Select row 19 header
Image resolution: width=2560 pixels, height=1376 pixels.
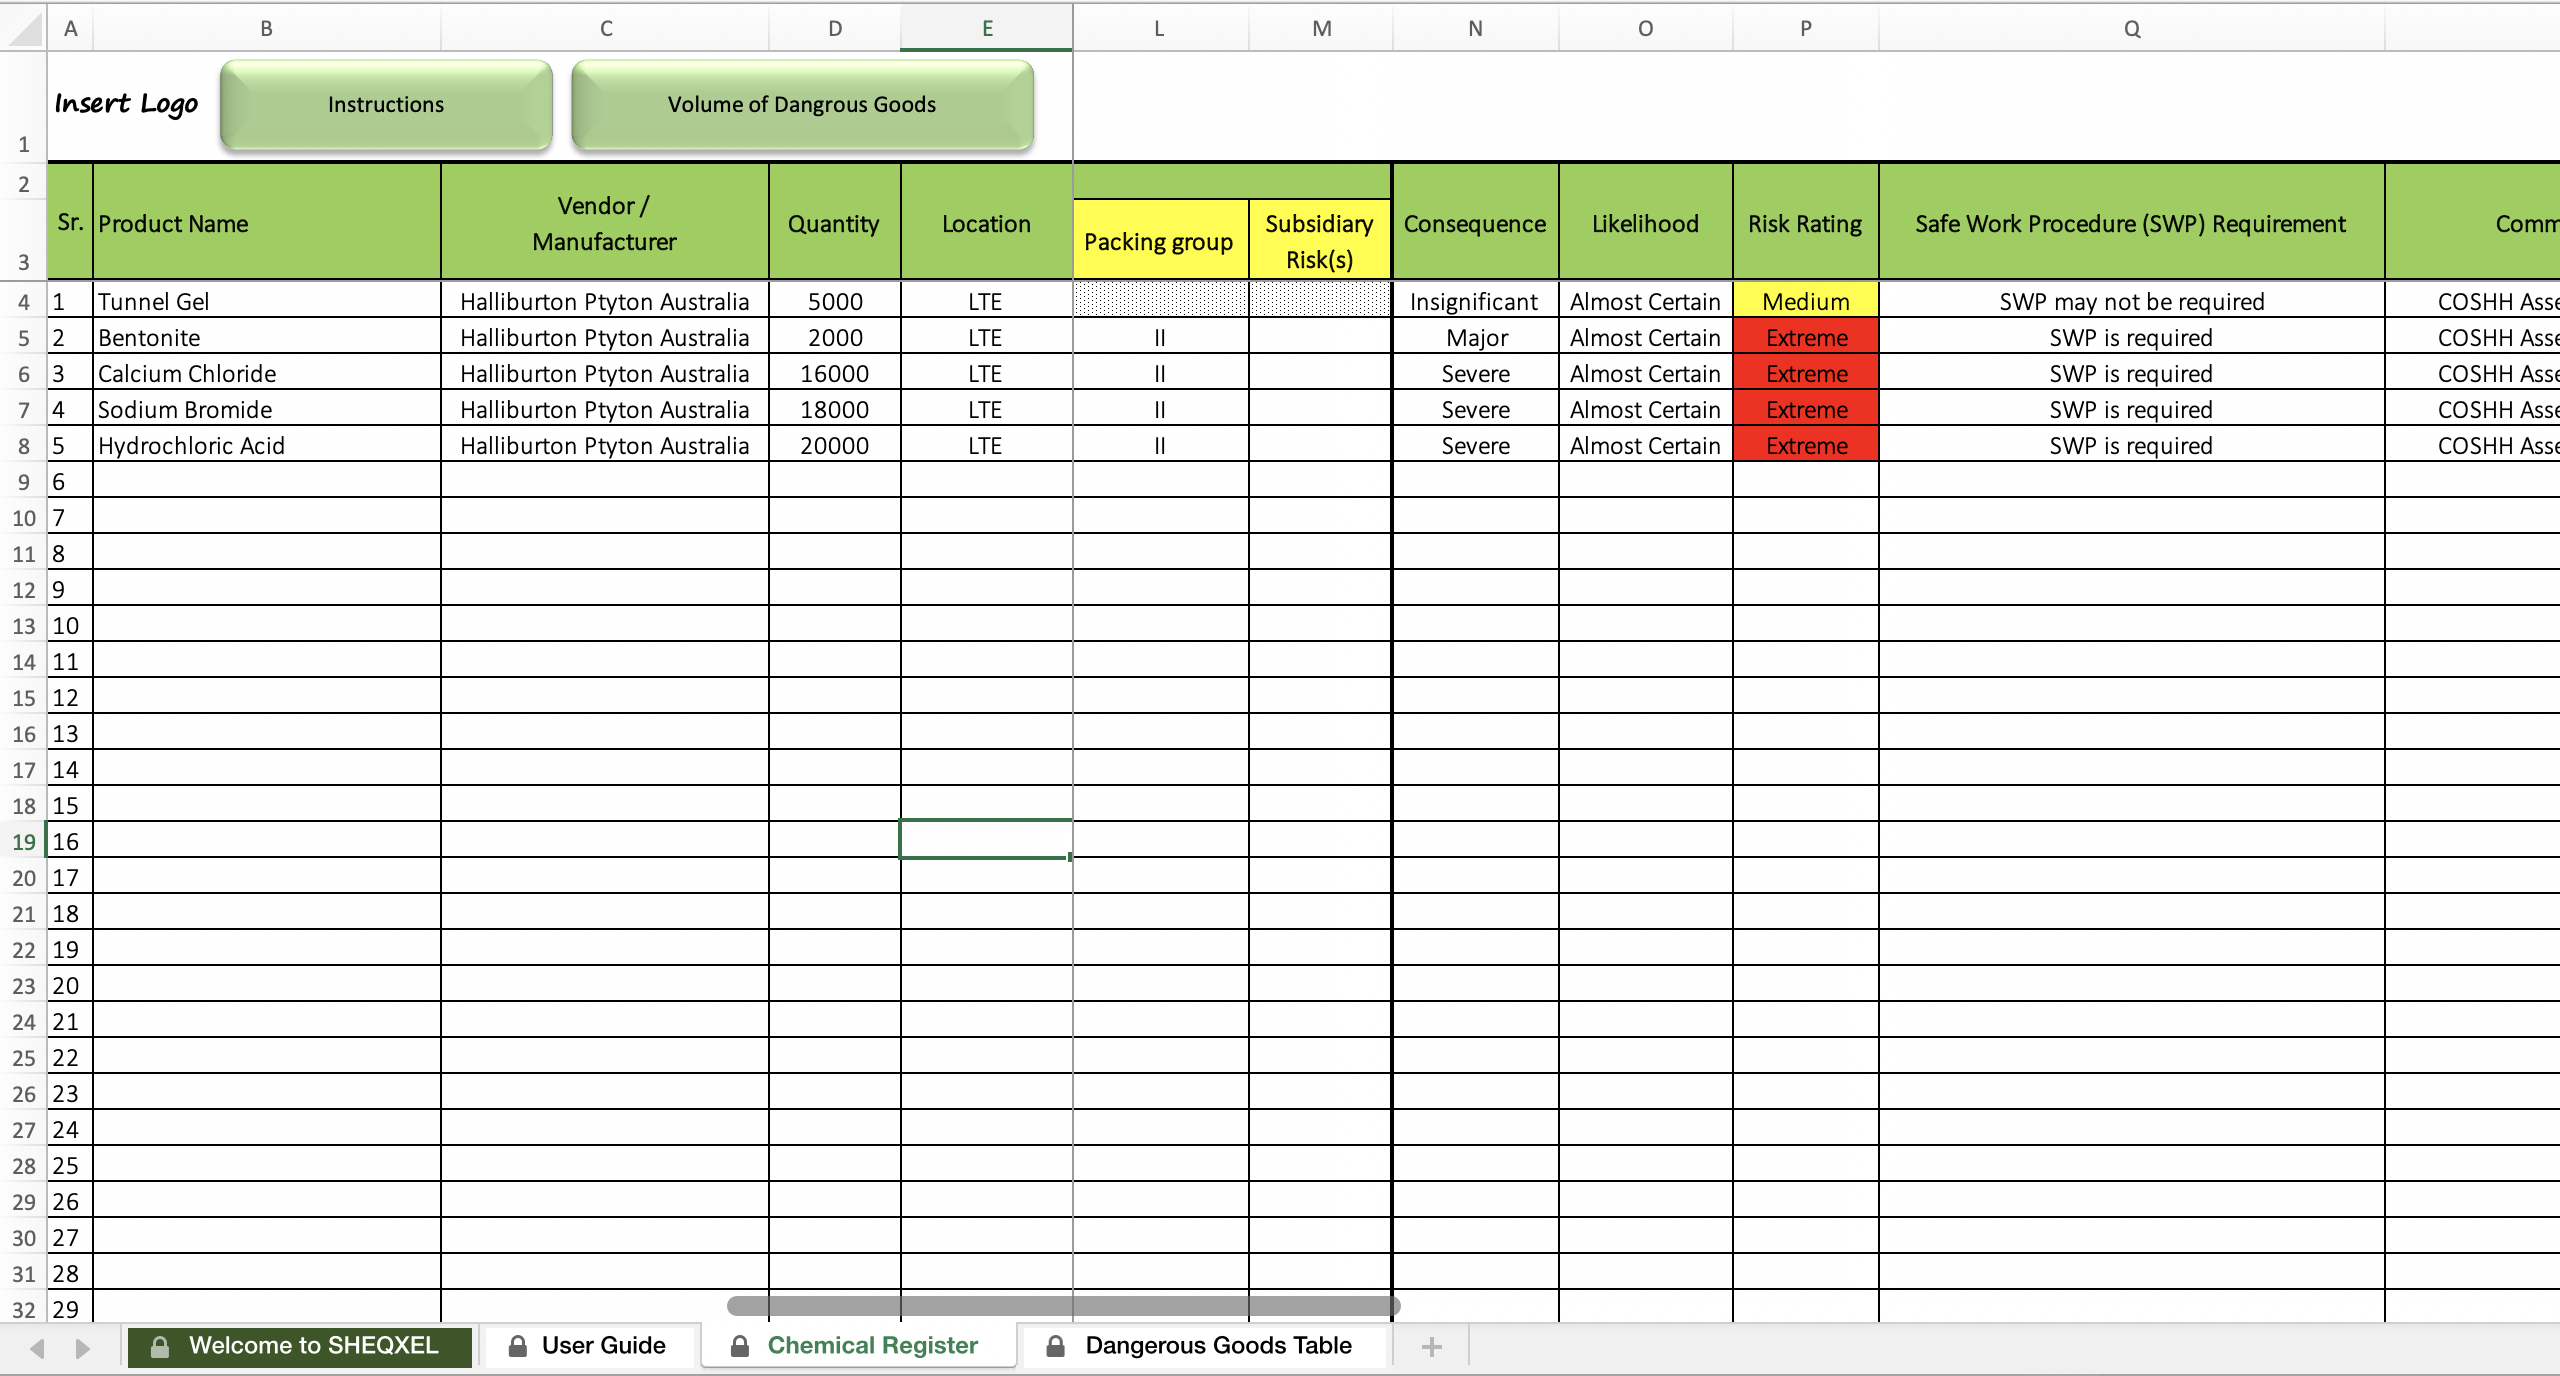24,842
